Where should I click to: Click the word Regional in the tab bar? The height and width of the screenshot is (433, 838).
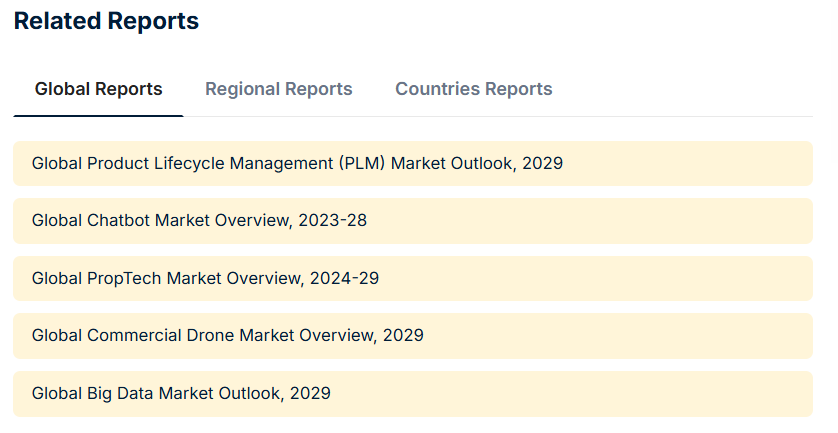pos(240,89)
